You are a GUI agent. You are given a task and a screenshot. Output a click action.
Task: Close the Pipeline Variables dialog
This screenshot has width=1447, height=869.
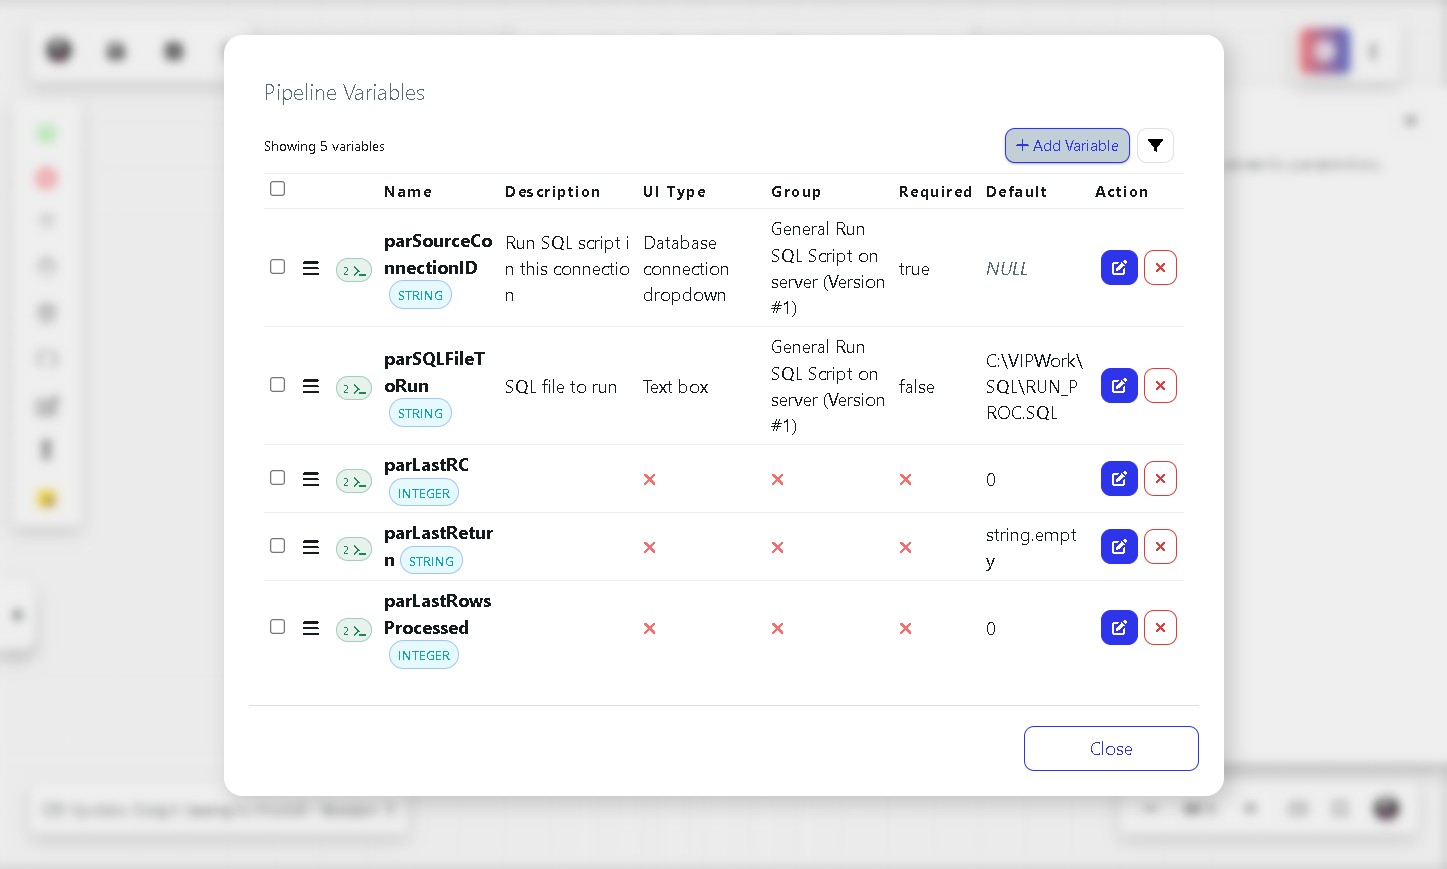(1111, 749)
